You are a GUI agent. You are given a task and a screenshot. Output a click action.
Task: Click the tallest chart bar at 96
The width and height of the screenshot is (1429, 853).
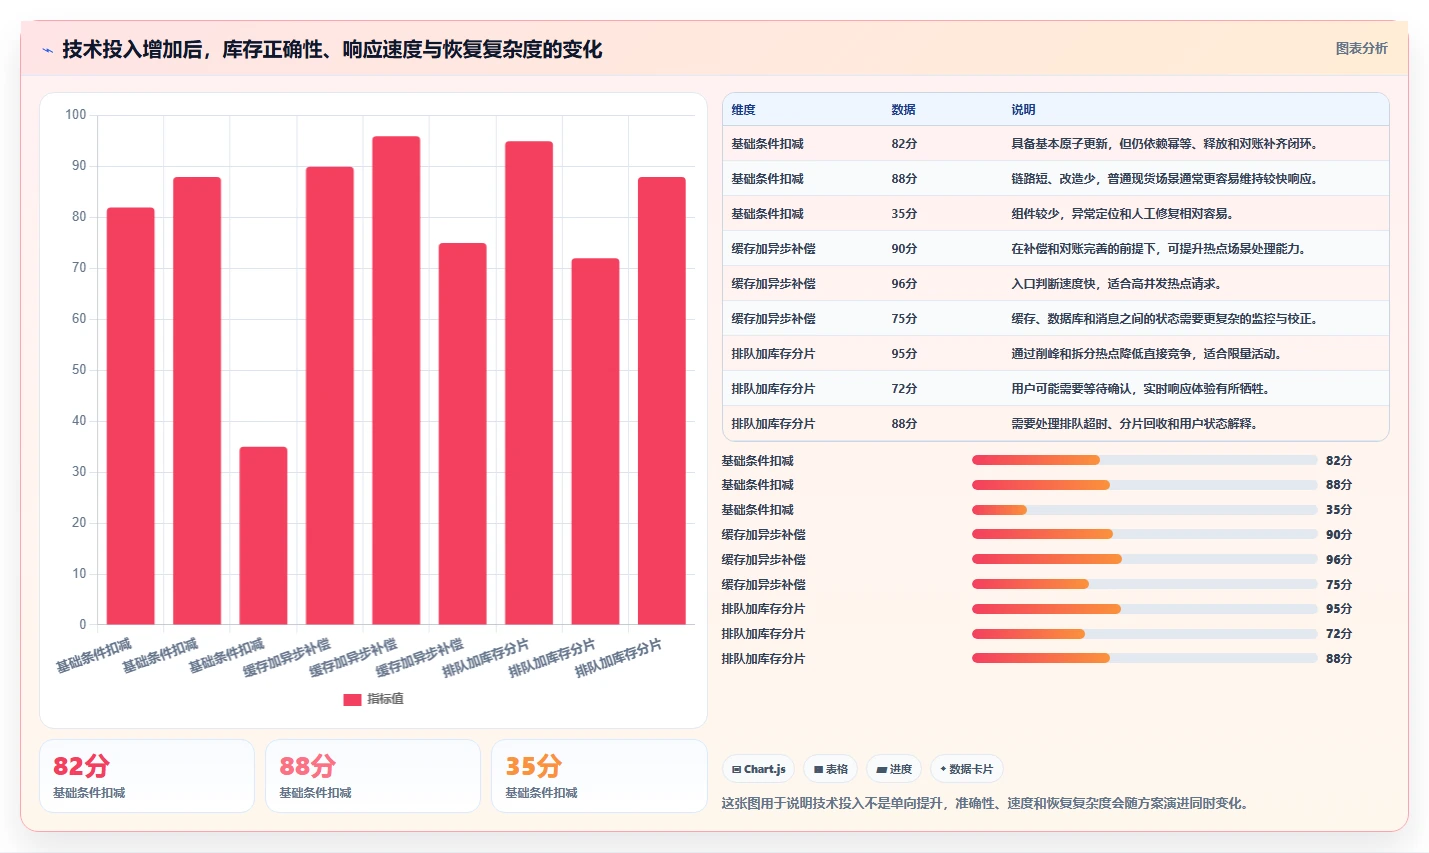pos(396,380)
